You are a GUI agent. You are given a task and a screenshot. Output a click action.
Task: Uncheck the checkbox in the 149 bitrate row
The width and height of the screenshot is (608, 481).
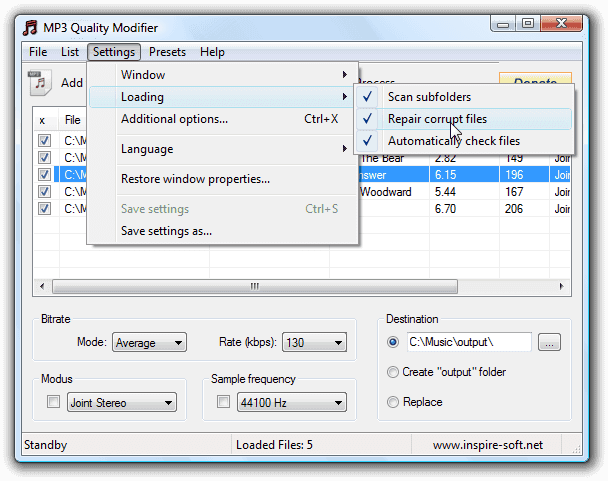pos(44,157)
